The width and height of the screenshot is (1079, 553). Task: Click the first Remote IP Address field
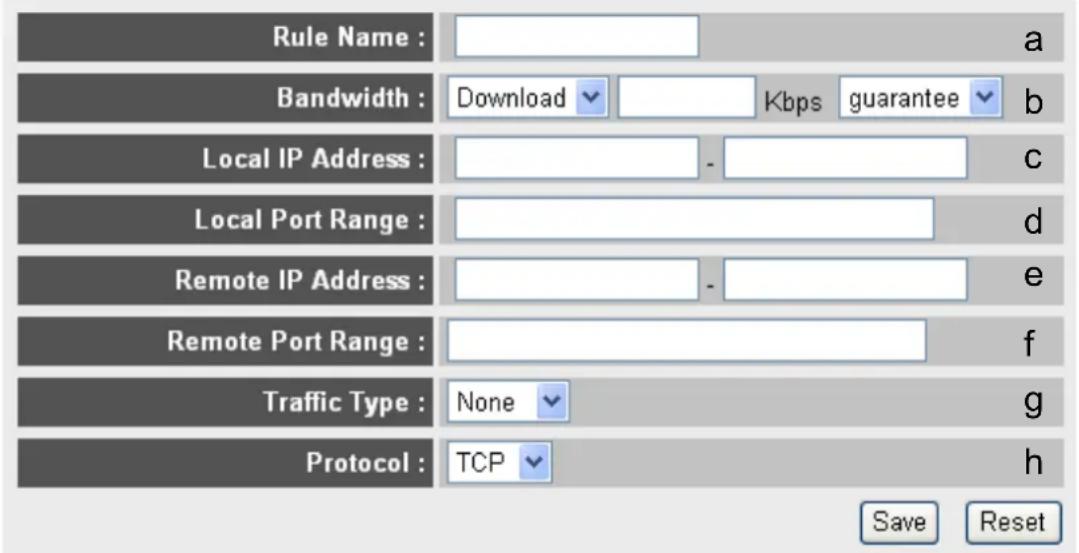[576, 279]
